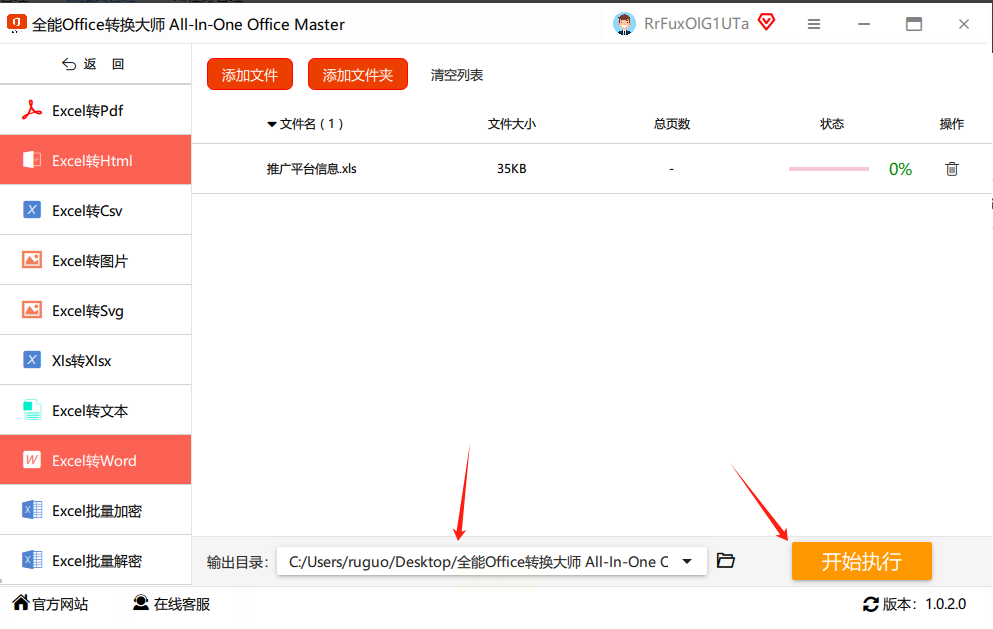Viewport: 993px width, 629px height.
Task: Click the home icon for 官方网站
Action: [x=21, y=602]
